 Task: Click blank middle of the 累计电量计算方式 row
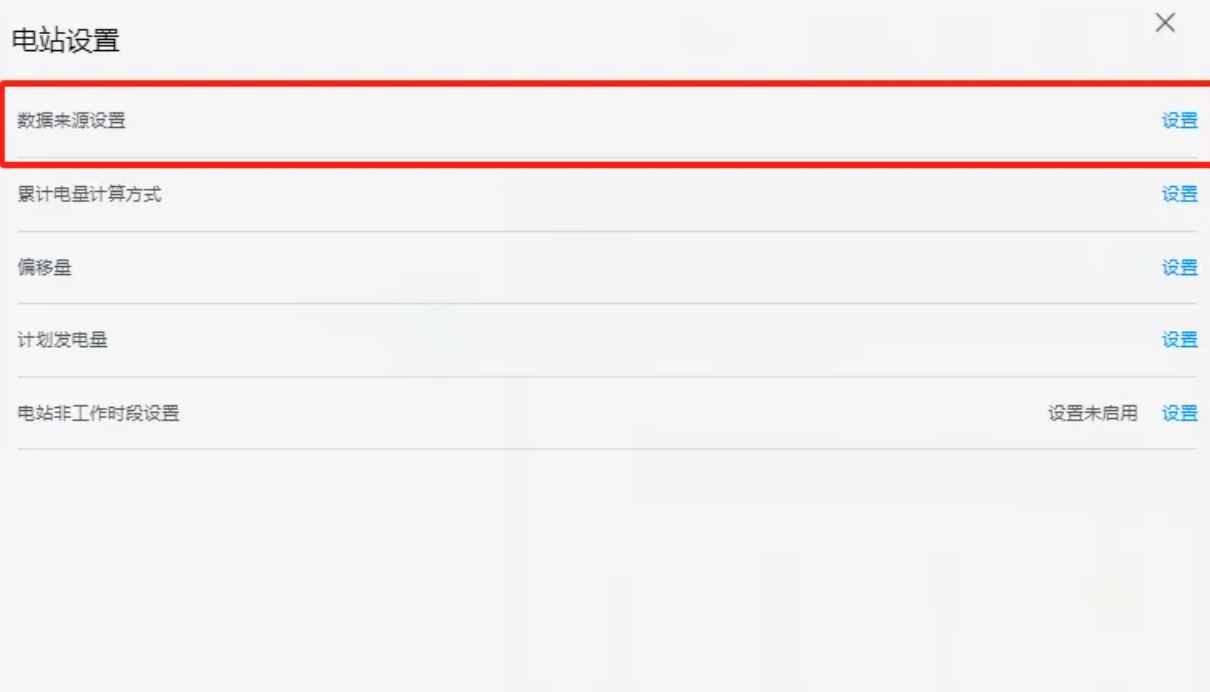pos(600,194)
